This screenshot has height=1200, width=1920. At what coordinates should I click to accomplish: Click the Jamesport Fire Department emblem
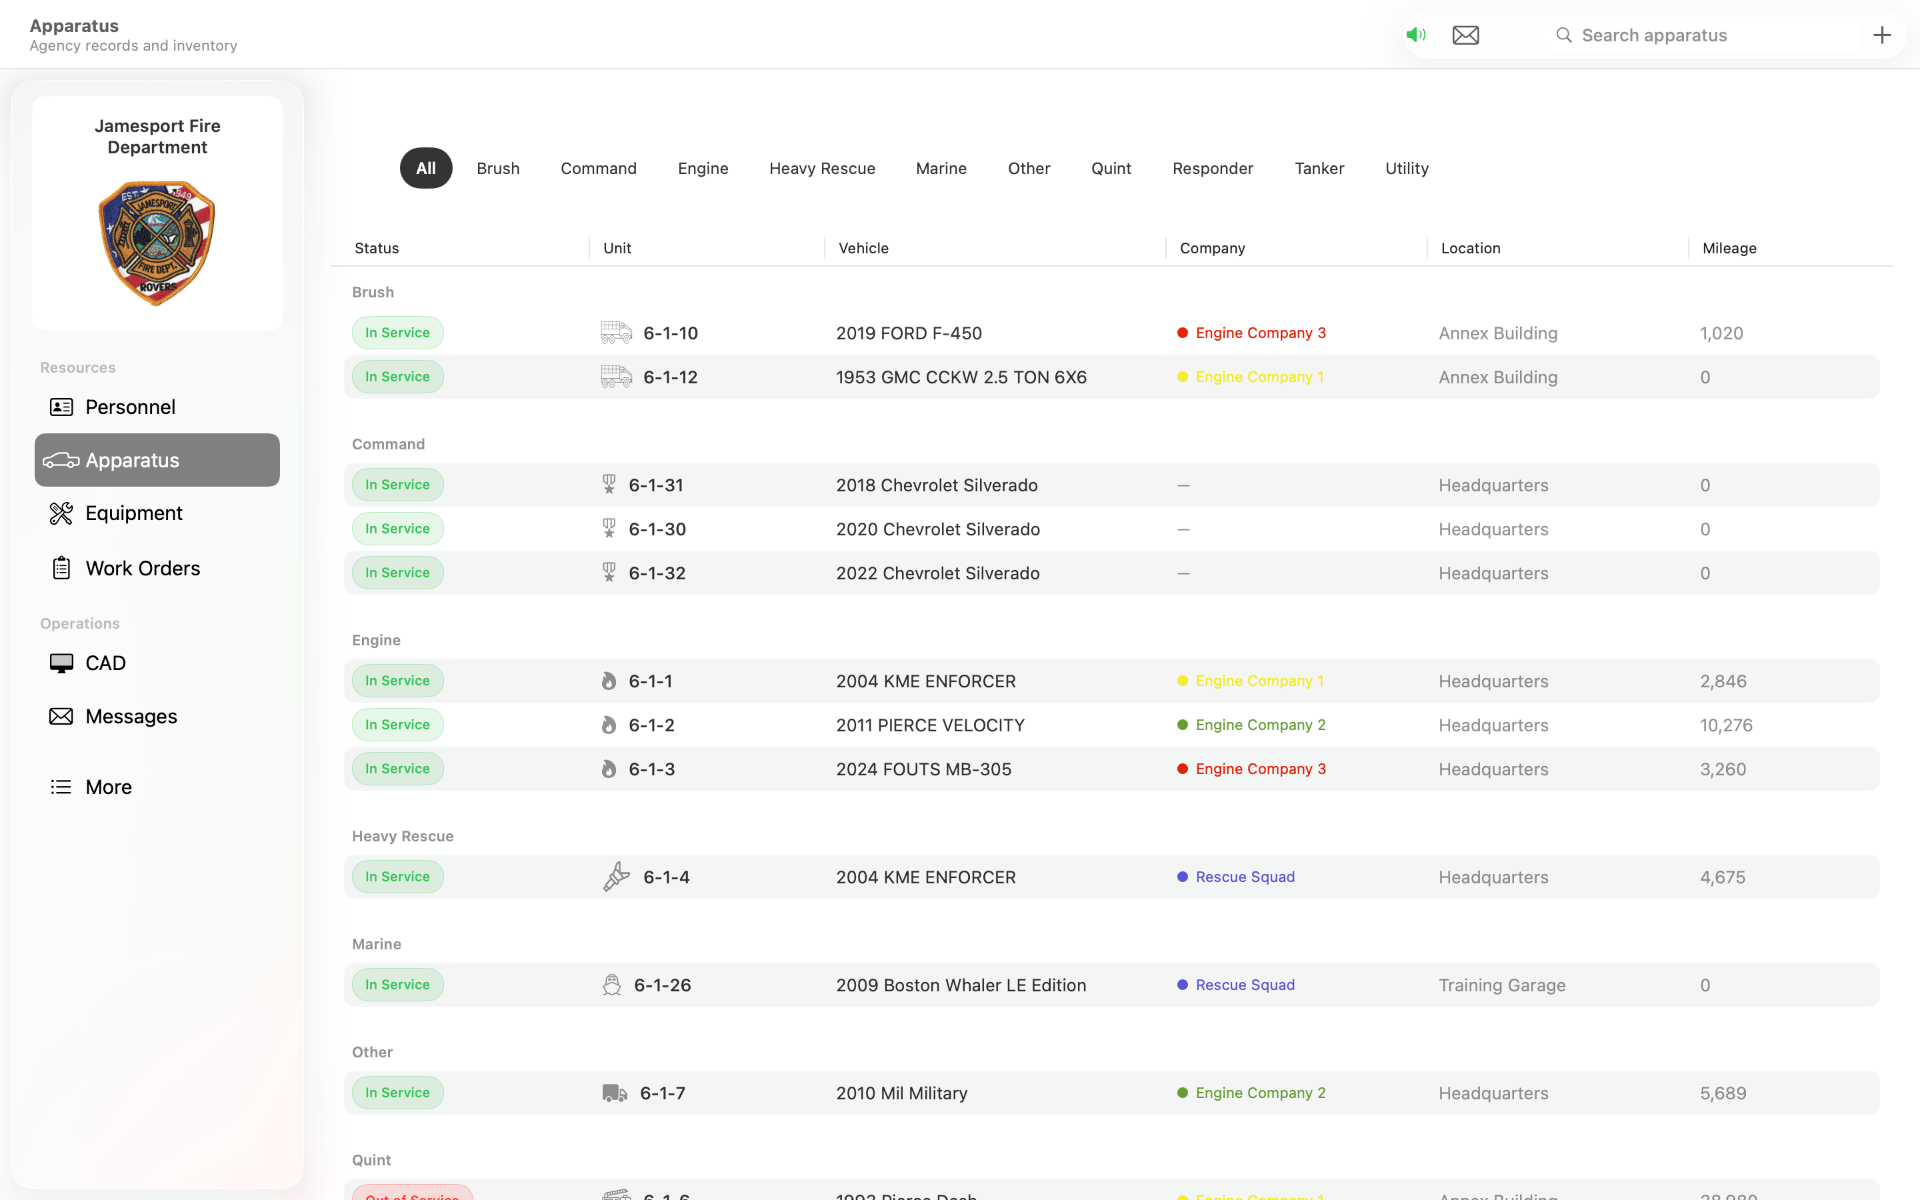coord(157,243)
